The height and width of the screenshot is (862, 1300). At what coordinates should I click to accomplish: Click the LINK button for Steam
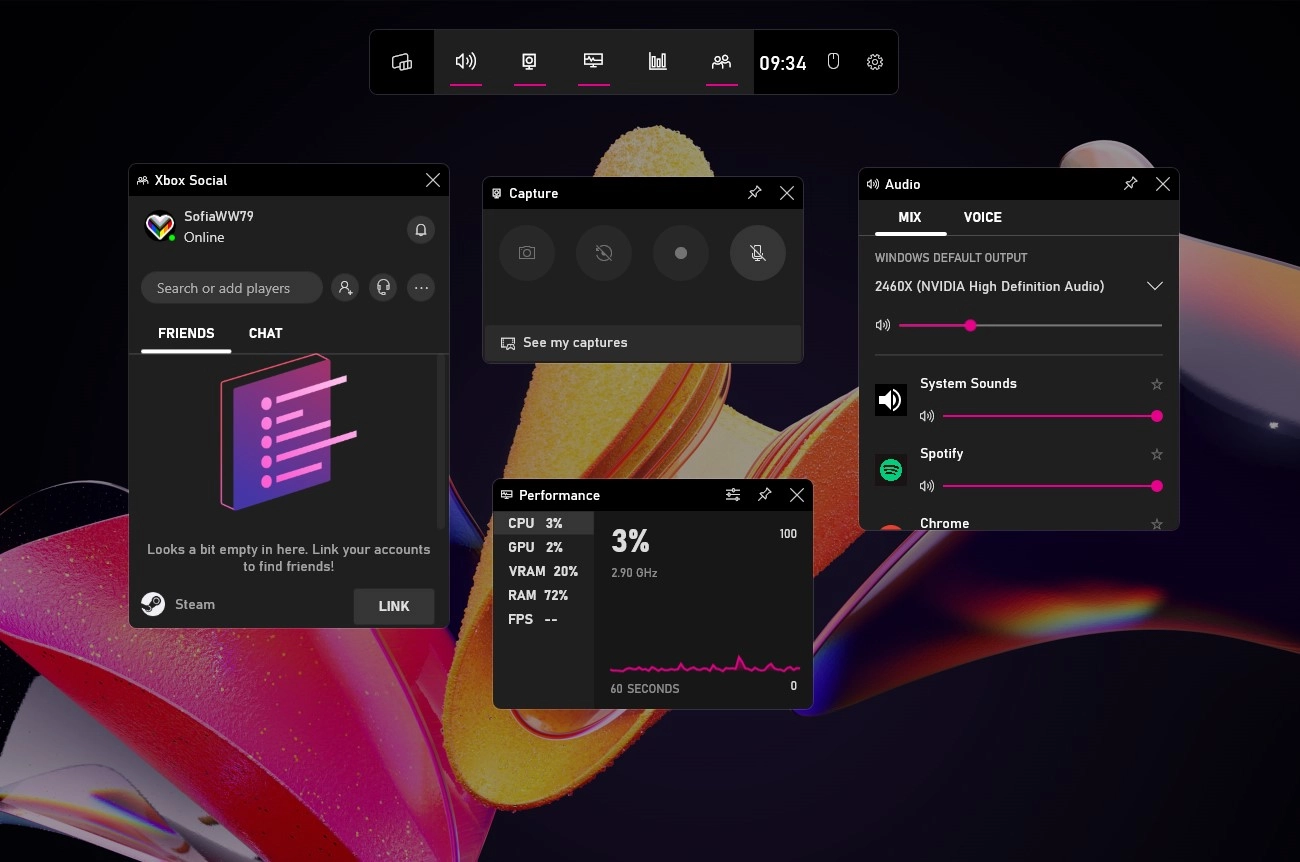pos(394,606)
